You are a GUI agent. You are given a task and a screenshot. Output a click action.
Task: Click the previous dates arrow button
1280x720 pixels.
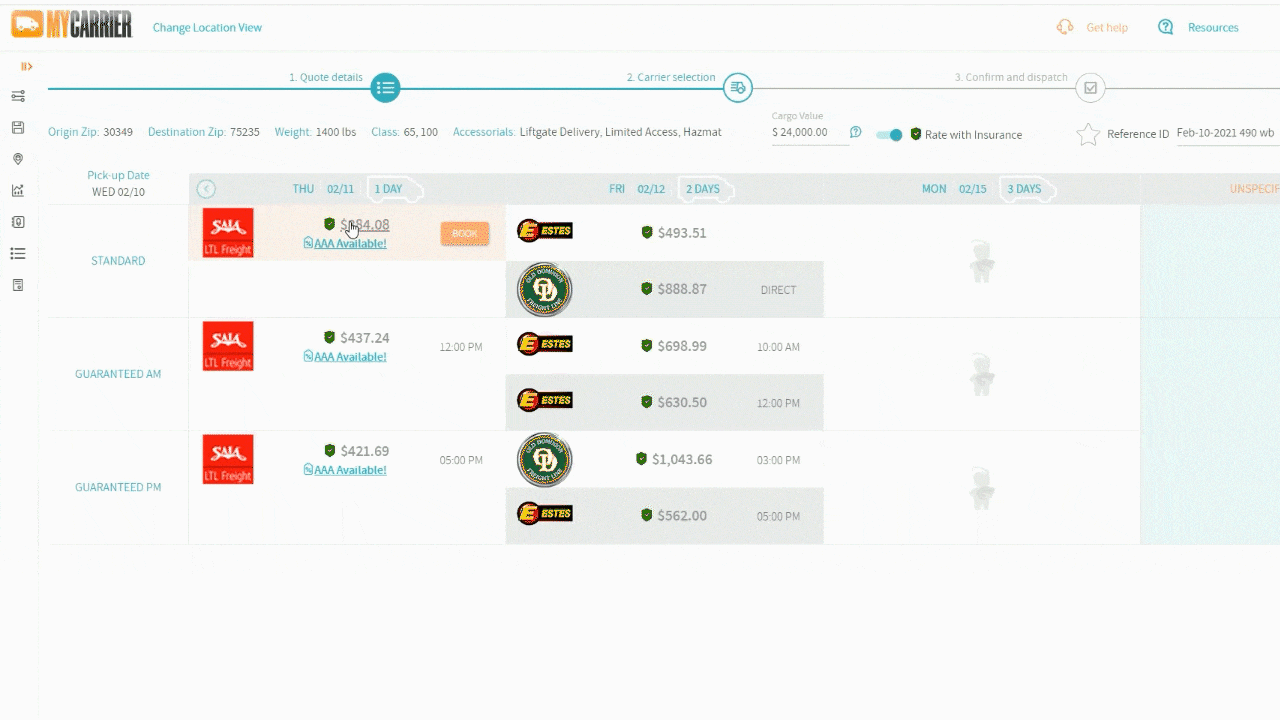(x=206, y=189)
